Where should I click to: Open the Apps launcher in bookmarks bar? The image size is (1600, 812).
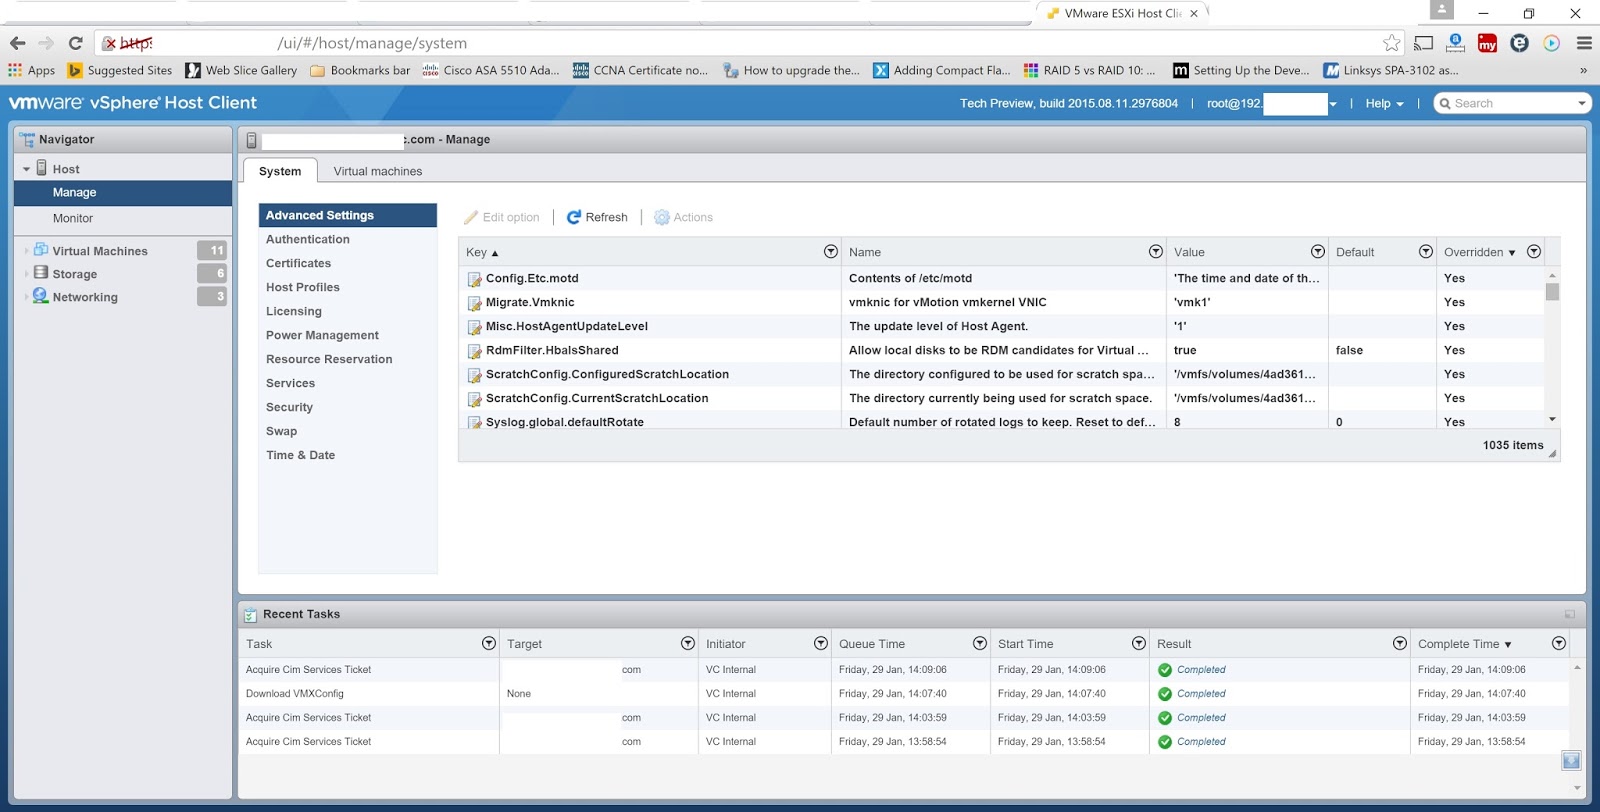(31, 70)
